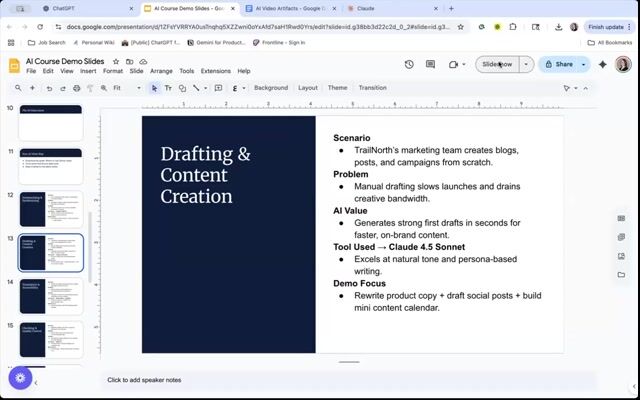The width and height of the screenshot is (640, 400).
Task: Select slide 14 thumbnail
Action: pos(51,296)
